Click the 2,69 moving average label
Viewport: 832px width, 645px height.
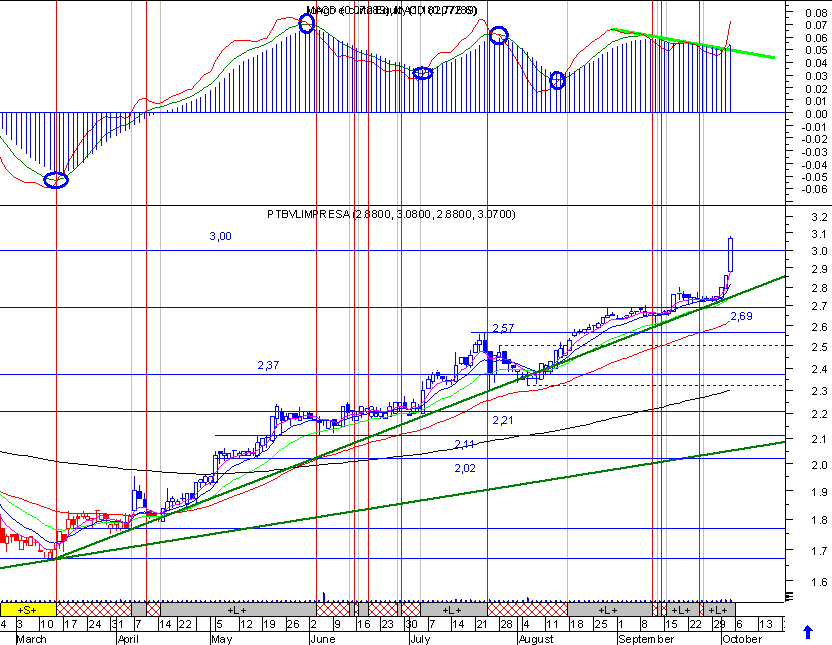point(741,316)
